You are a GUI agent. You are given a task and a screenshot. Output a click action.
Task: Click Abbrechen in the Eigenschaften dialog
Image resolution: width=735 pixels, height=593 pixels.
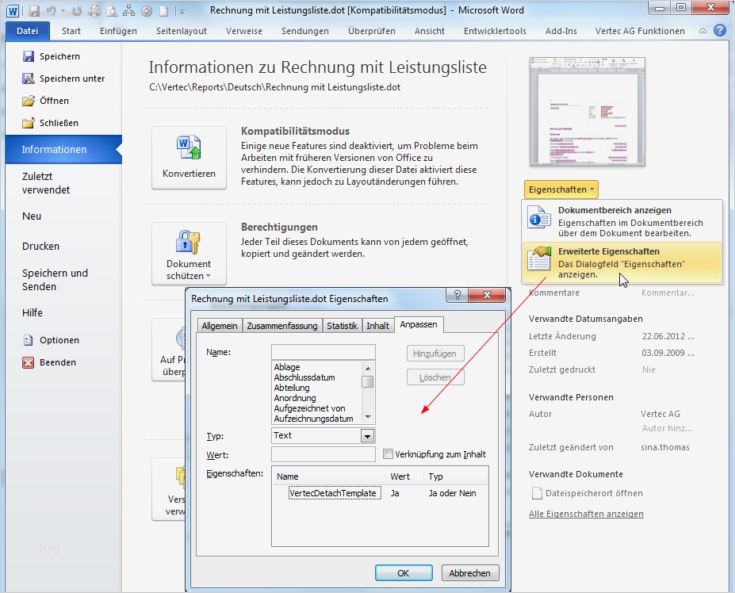pos(470,573)
